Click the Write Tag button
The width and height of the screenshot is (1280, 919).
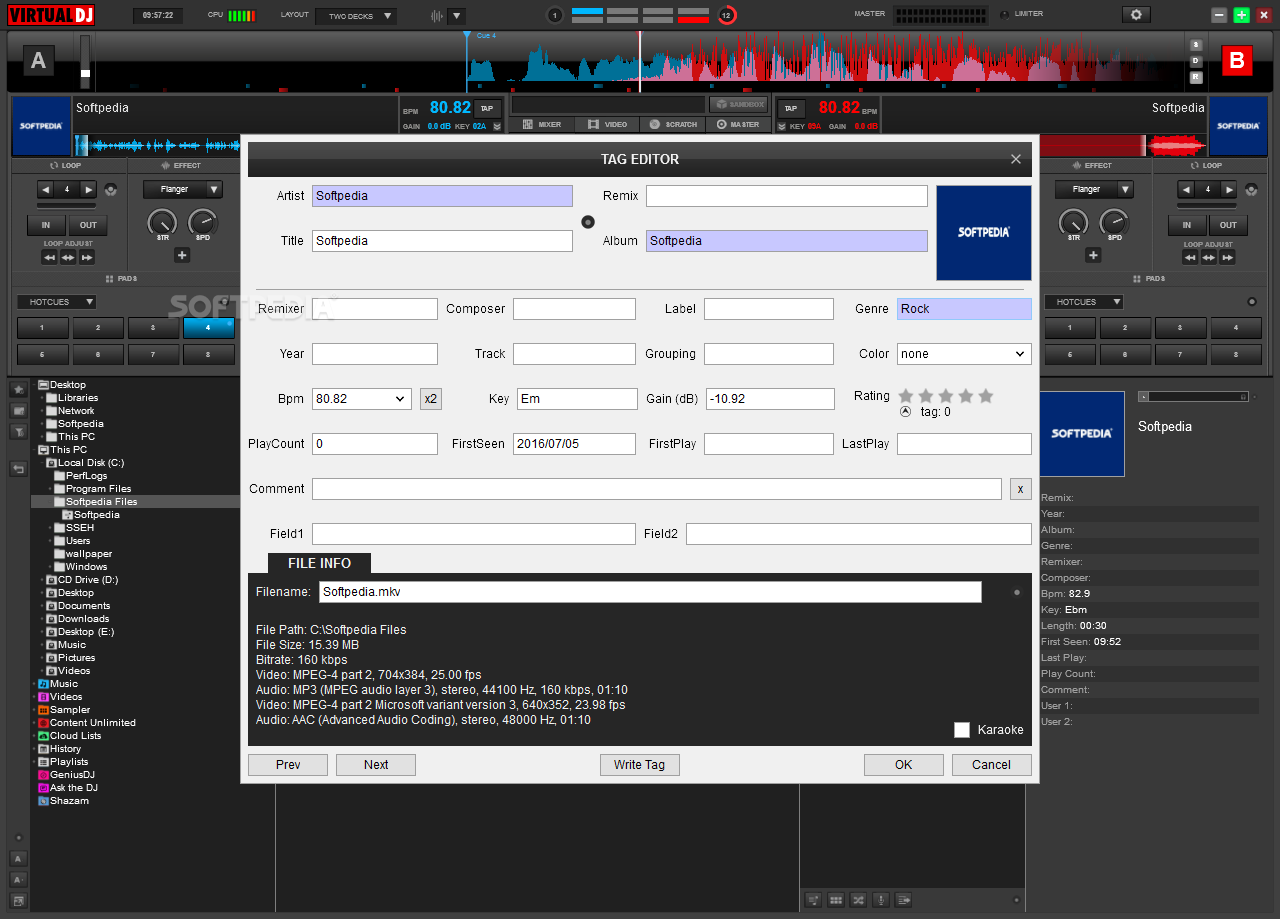(x=639, y=765)
